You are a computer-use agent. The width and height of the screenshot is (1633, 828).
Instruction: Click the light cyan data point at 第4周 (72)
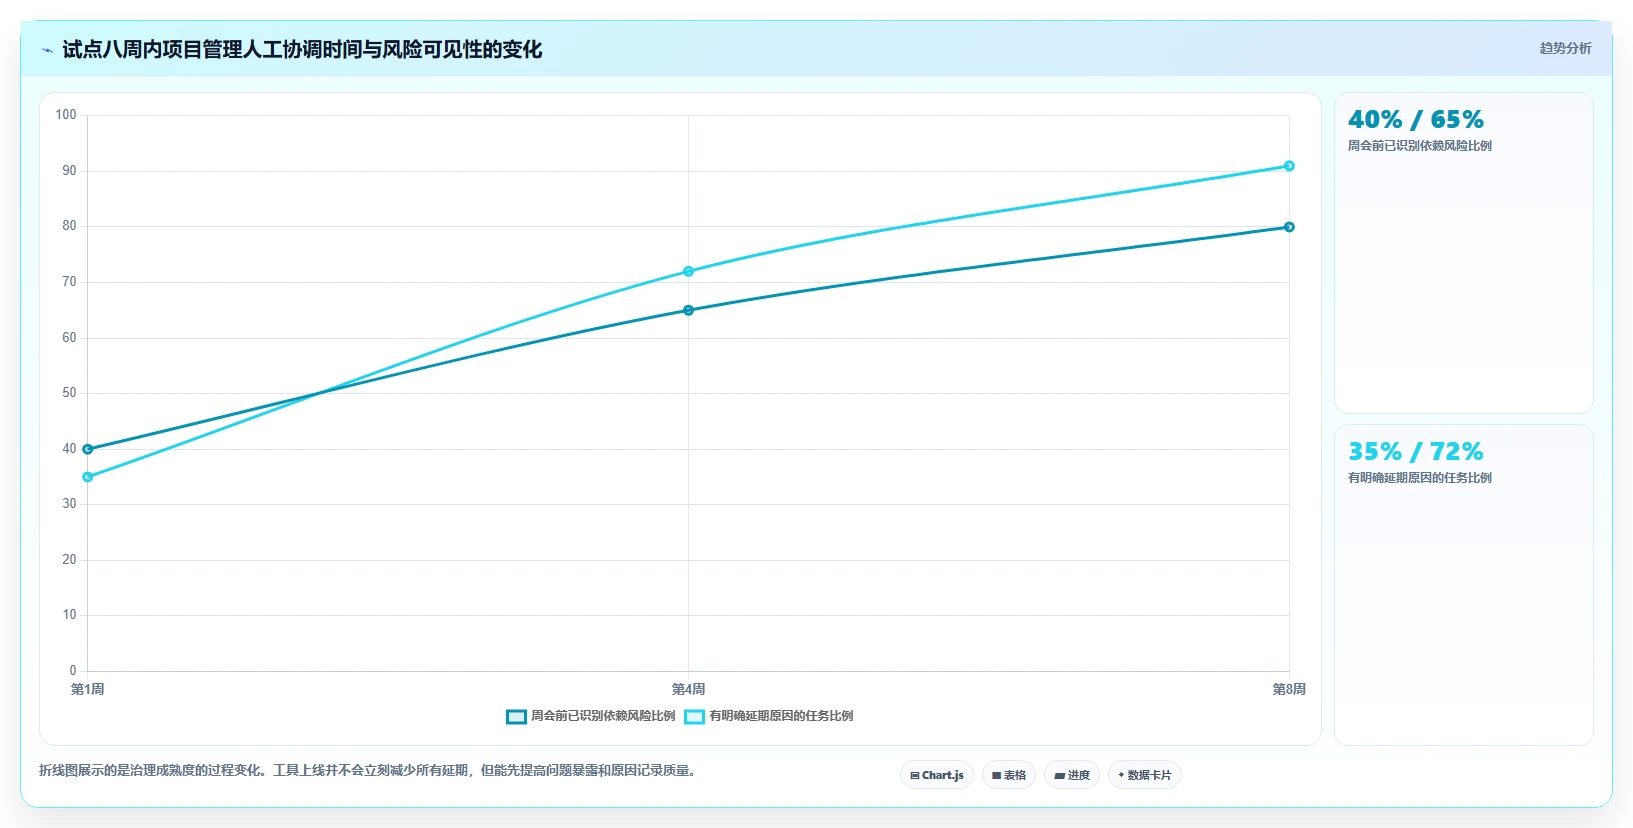(x=688, y=271)
